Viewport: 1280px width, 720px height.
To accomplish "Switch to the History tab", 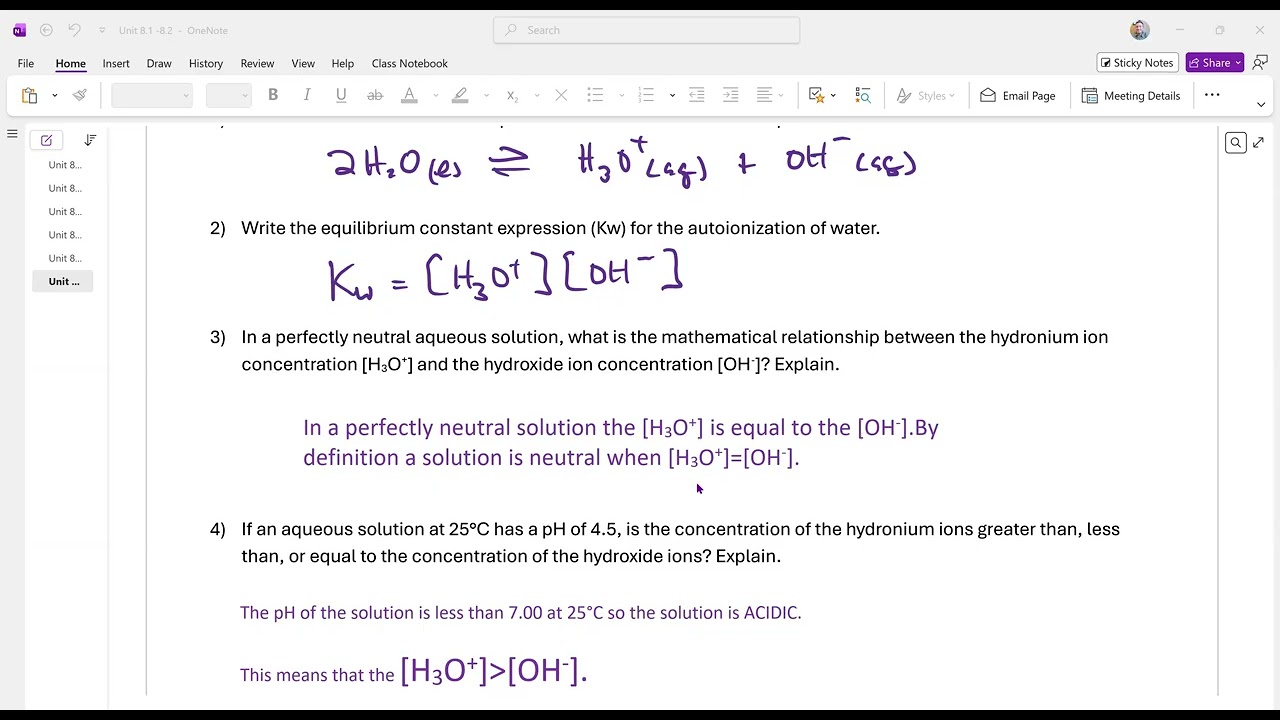I will tap(206, 63).
